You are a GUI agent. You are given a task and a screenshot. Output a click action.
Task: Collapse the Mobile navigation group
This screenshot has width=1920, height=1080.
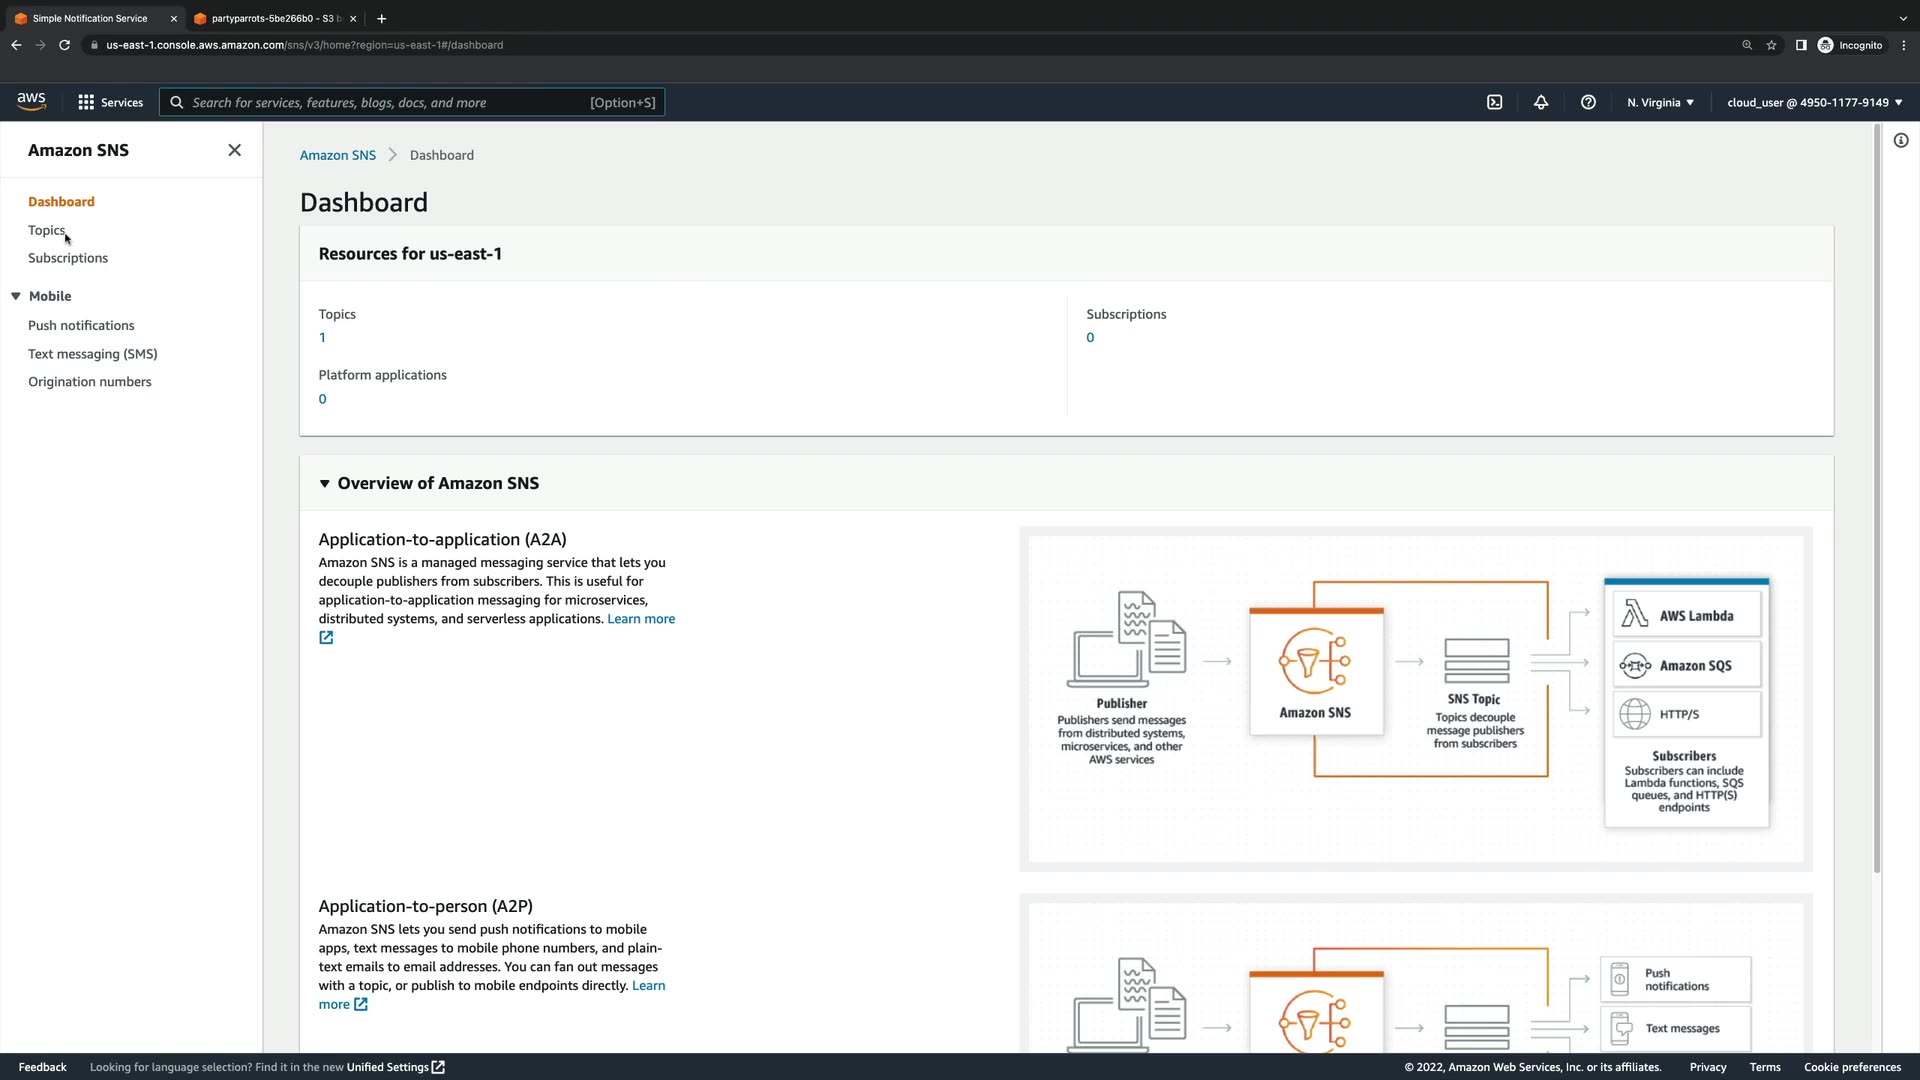pyautogui.click(x=16, y=296)
